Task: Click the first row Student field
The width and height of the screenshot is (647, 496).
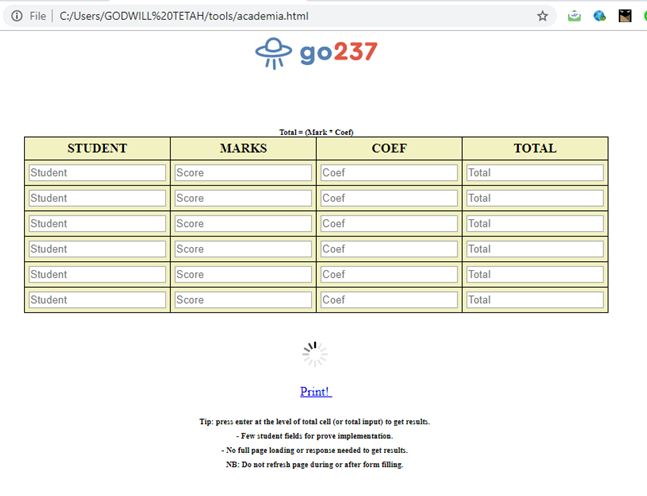Action: (x=97, y=172)
